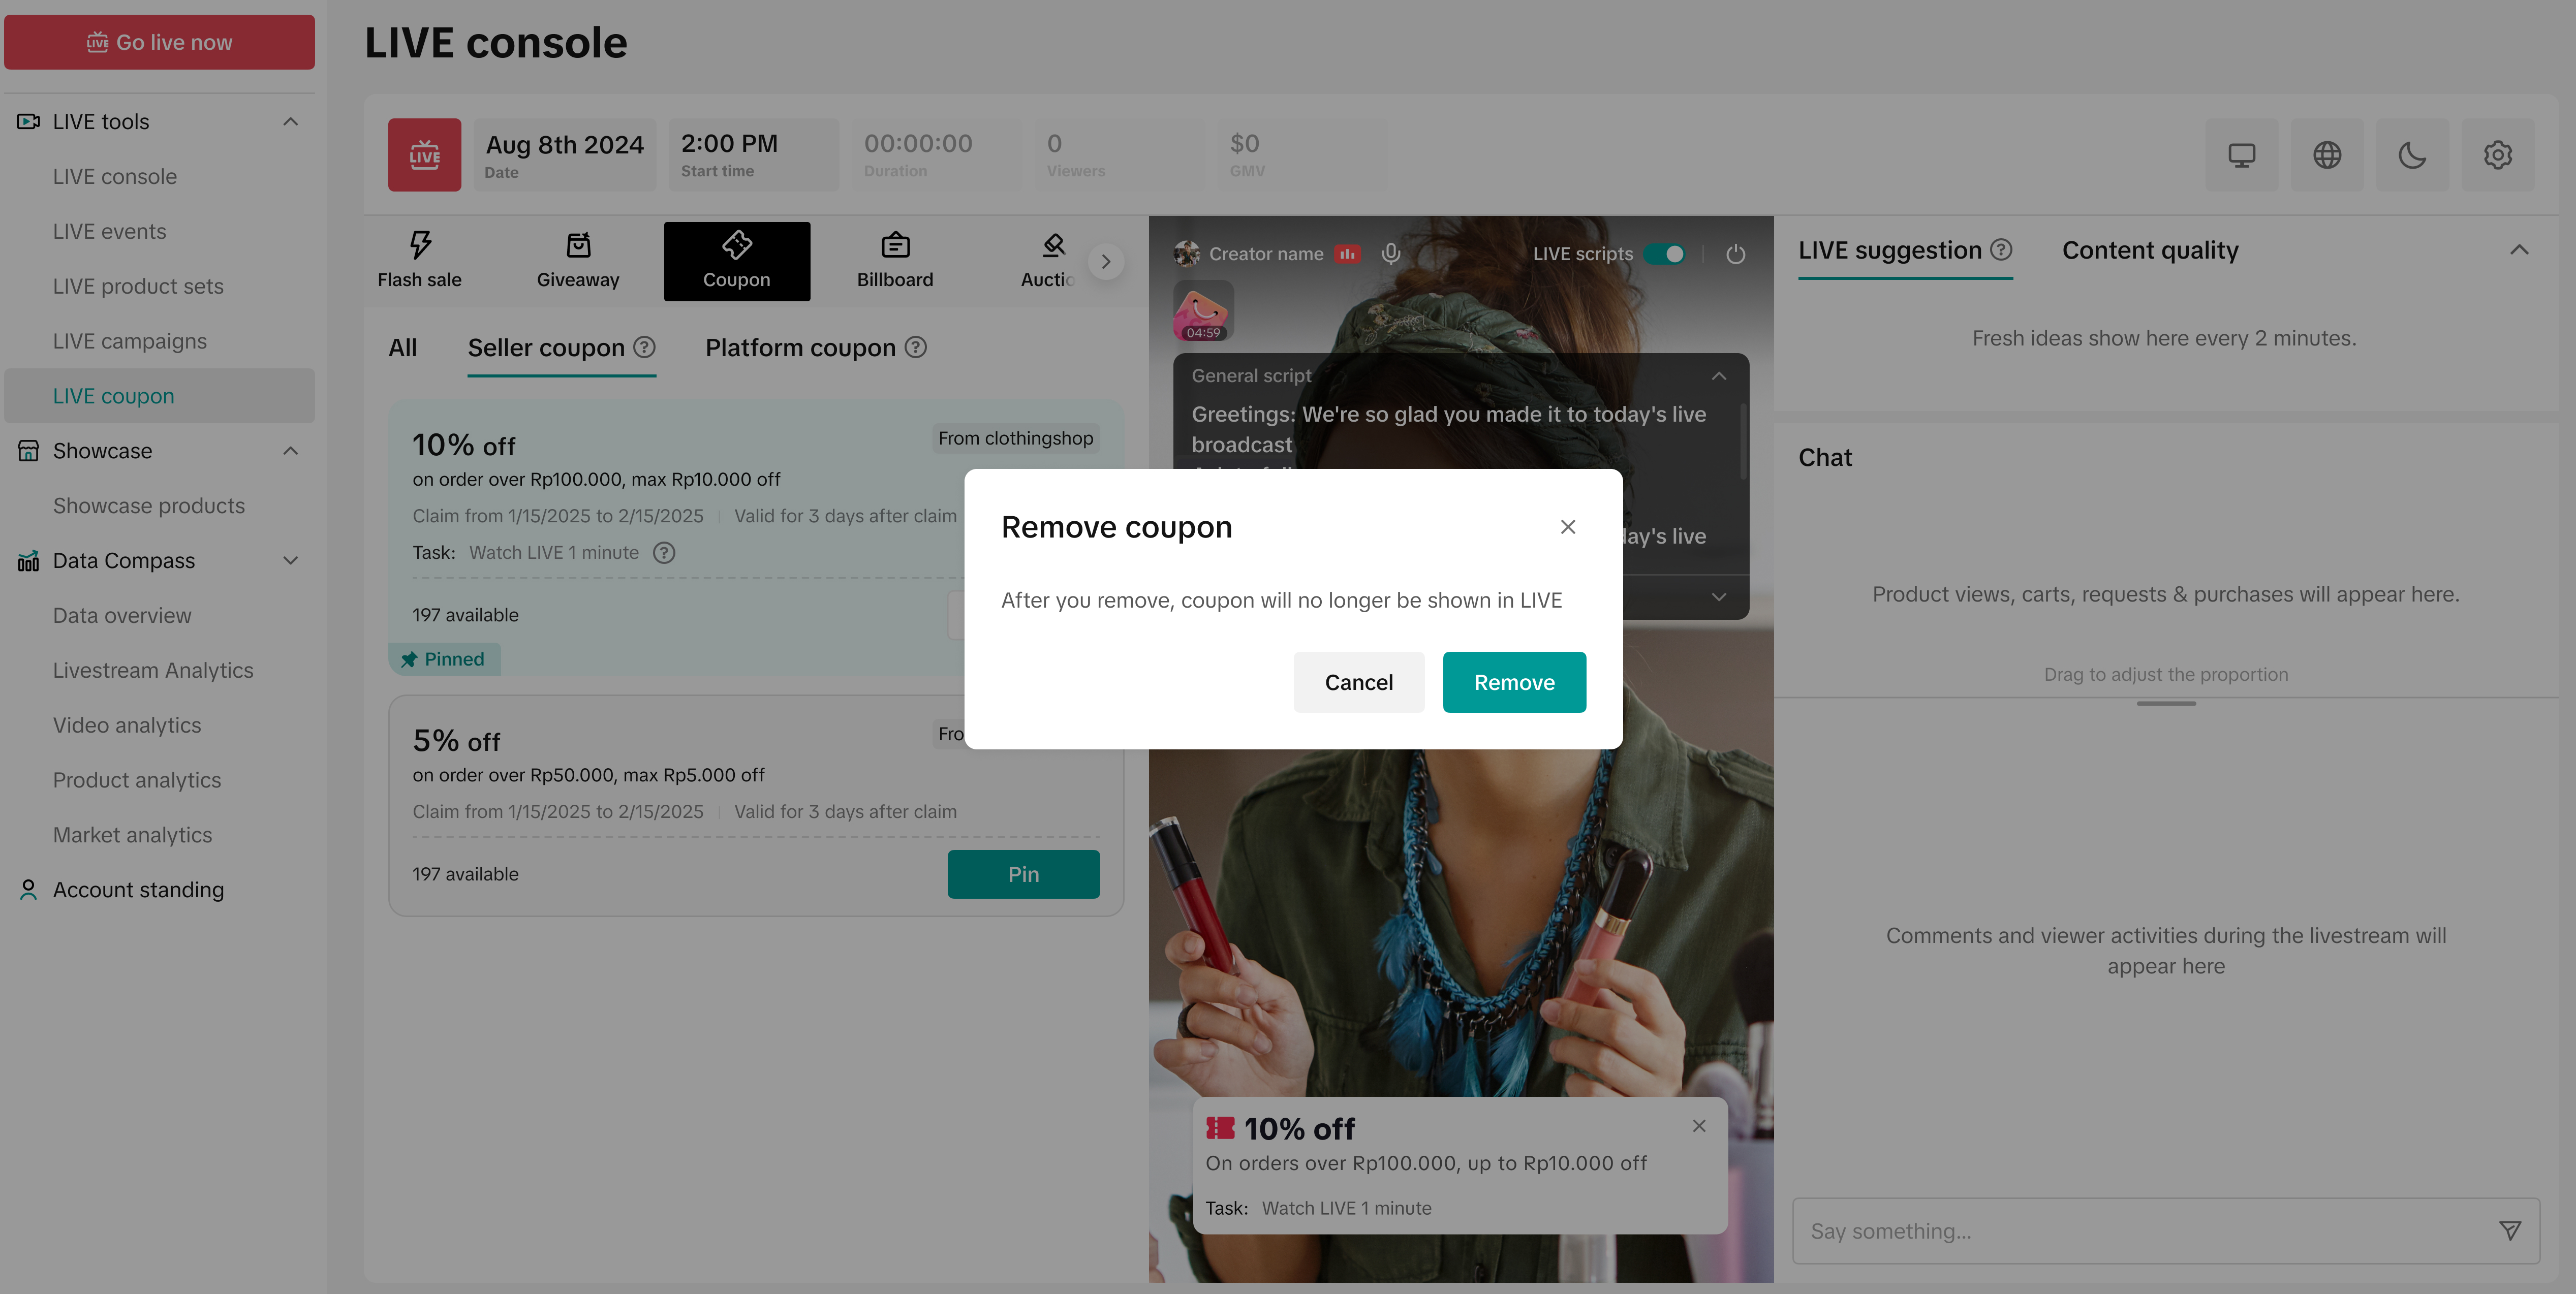Click the power icon to end LIVE
The image size is (2576, 1294).
[1735, 254]
